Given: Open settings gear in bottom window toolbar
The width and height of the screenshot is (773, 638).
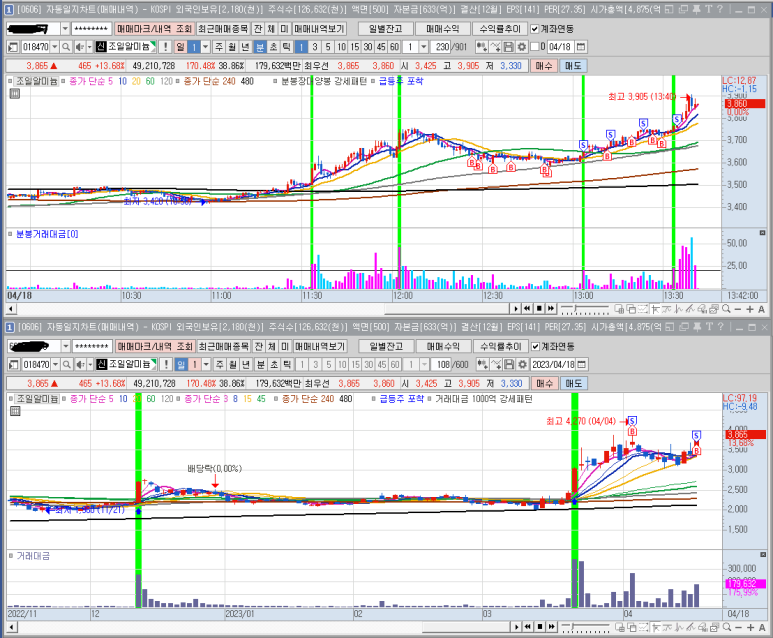Looking at the screenshot, I should click(523, 364).
